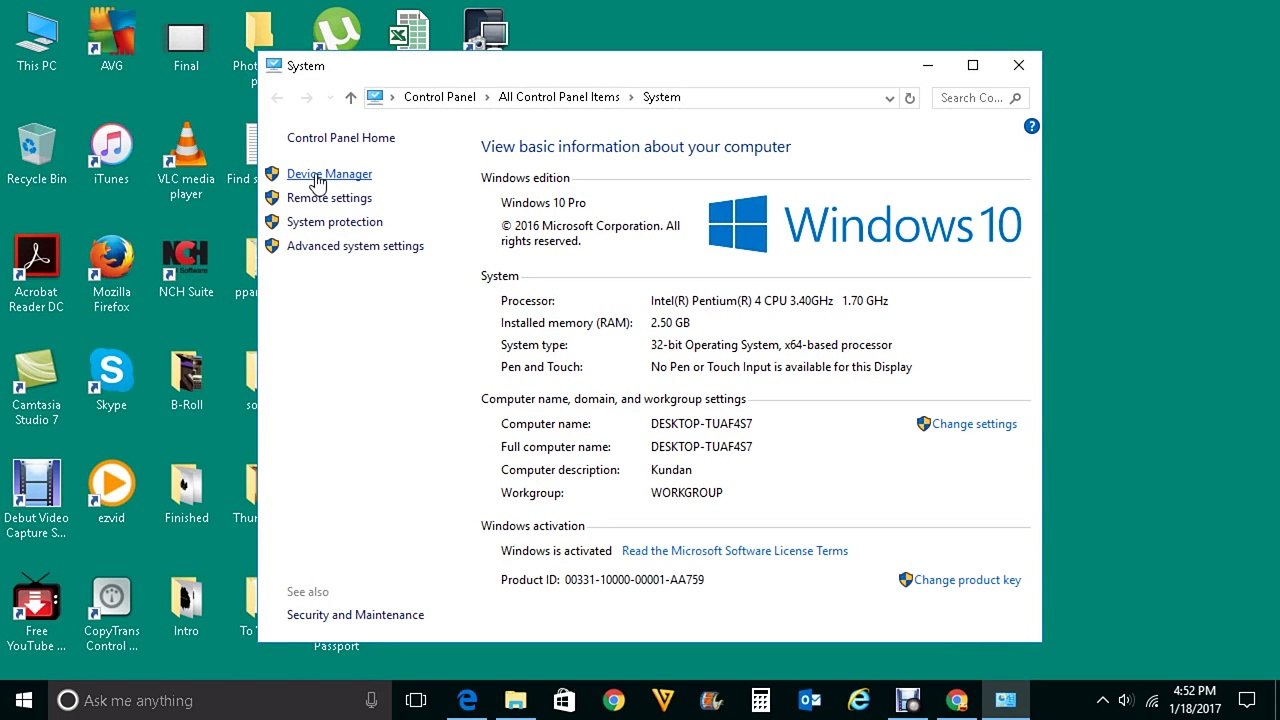Click the CopyTrans Control desktop icon
1280x720 pixels.
[112, 613]
